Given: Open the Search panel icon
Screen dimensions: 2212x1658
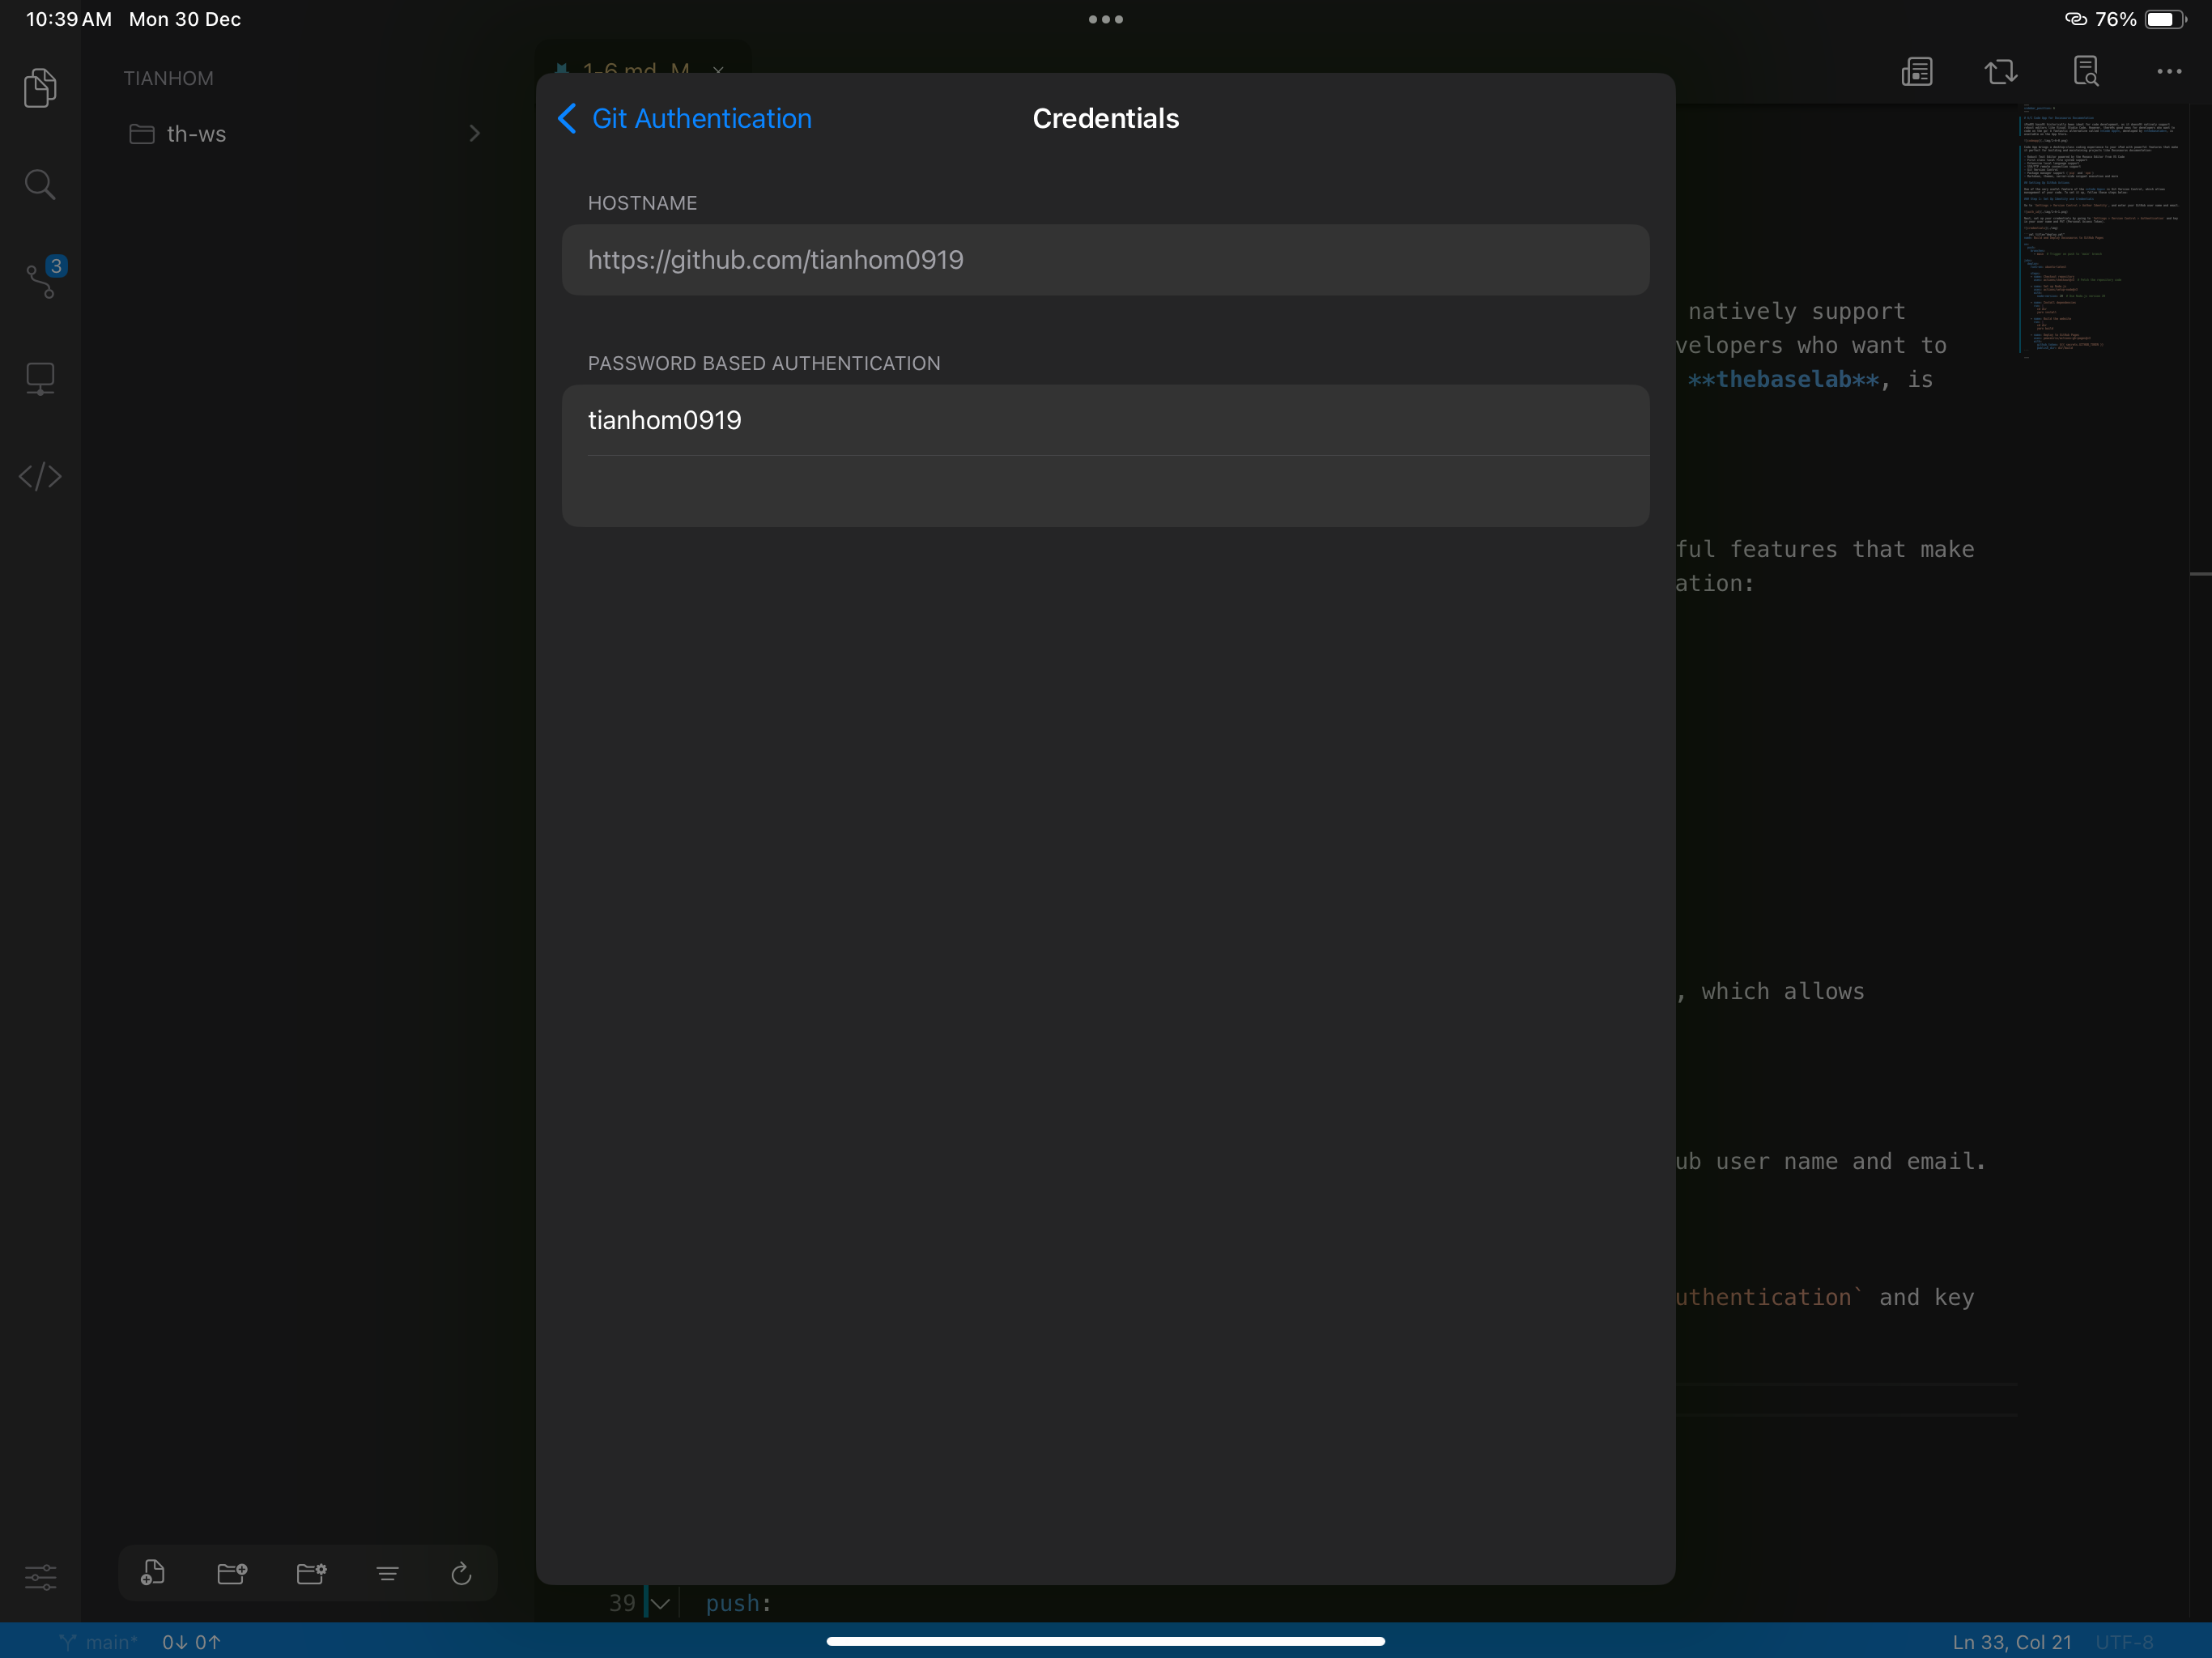Looking at the screenshot, I should pos(40,184).
